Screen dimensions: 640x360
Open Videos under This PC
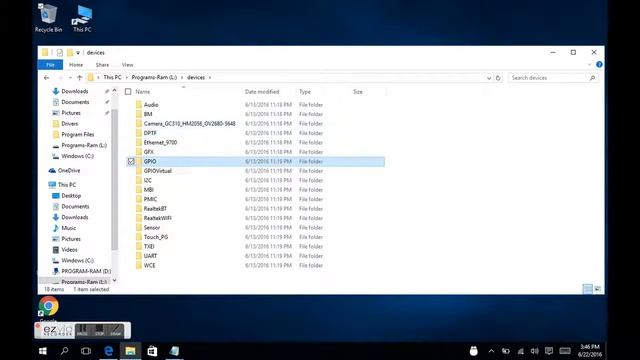click(x=69, y=250)
